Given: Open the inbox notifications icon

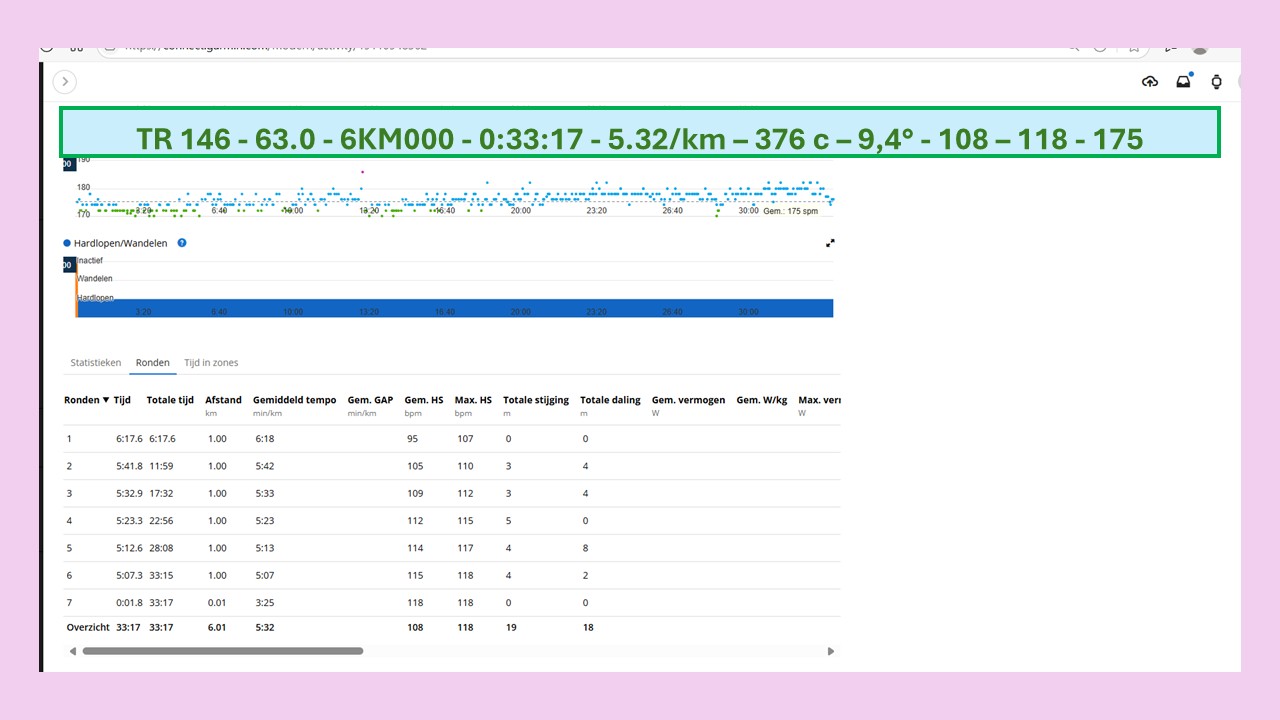Looking at the screenshot, I should tap(1184, 81).
